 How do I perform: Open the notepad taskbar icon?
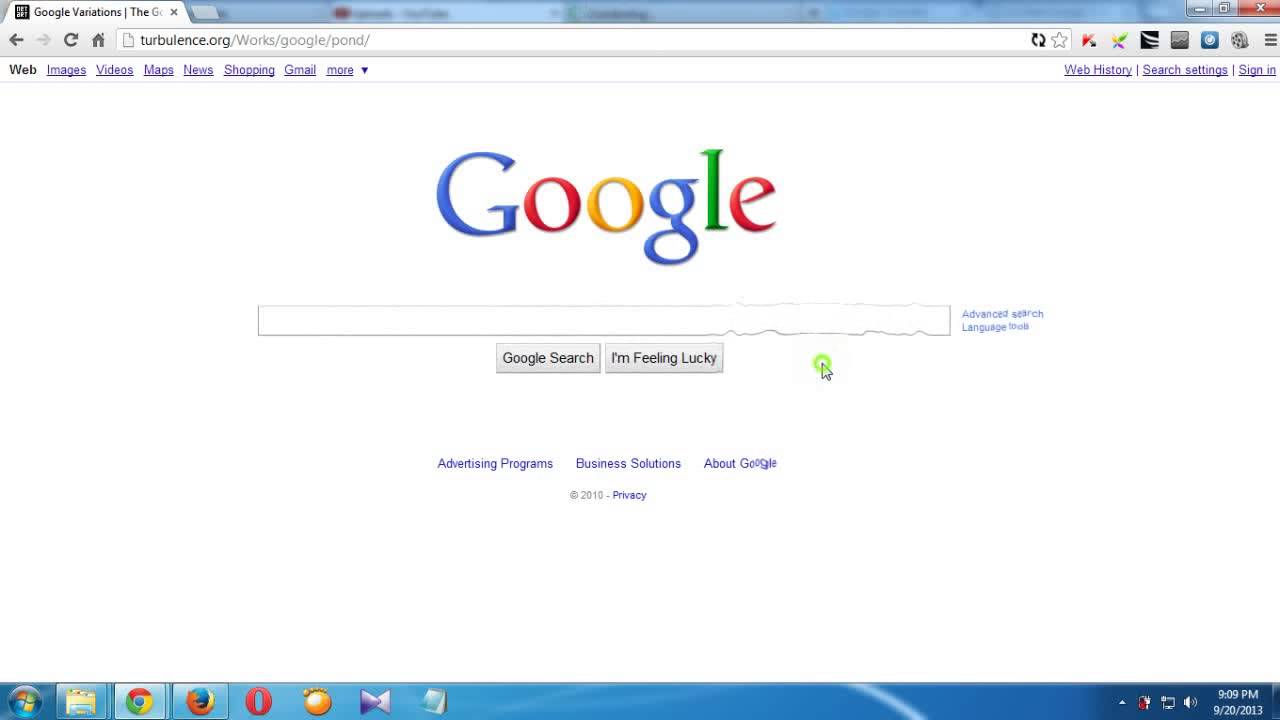pos(434,701)
